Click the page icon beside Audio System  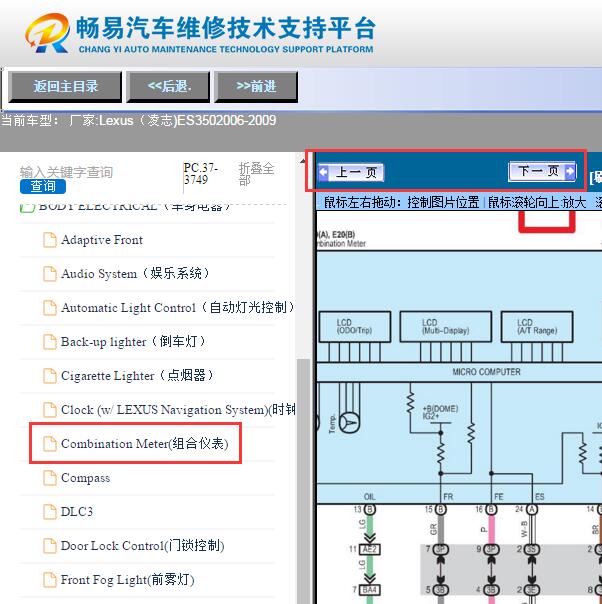(x=49, y=273)
